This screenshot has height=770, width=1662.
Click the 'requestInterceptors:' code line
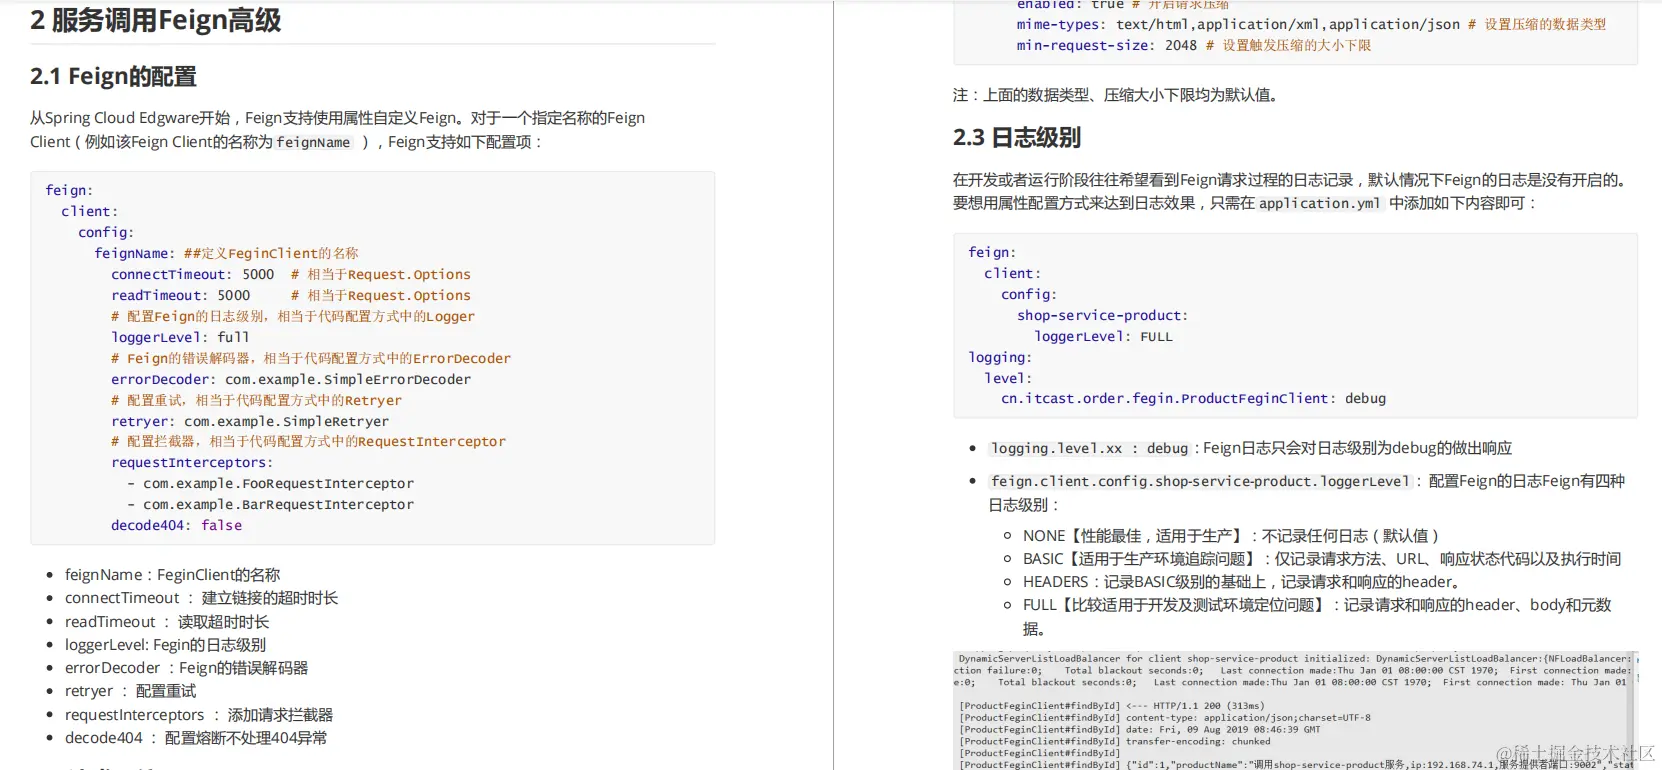coord(192,462)
